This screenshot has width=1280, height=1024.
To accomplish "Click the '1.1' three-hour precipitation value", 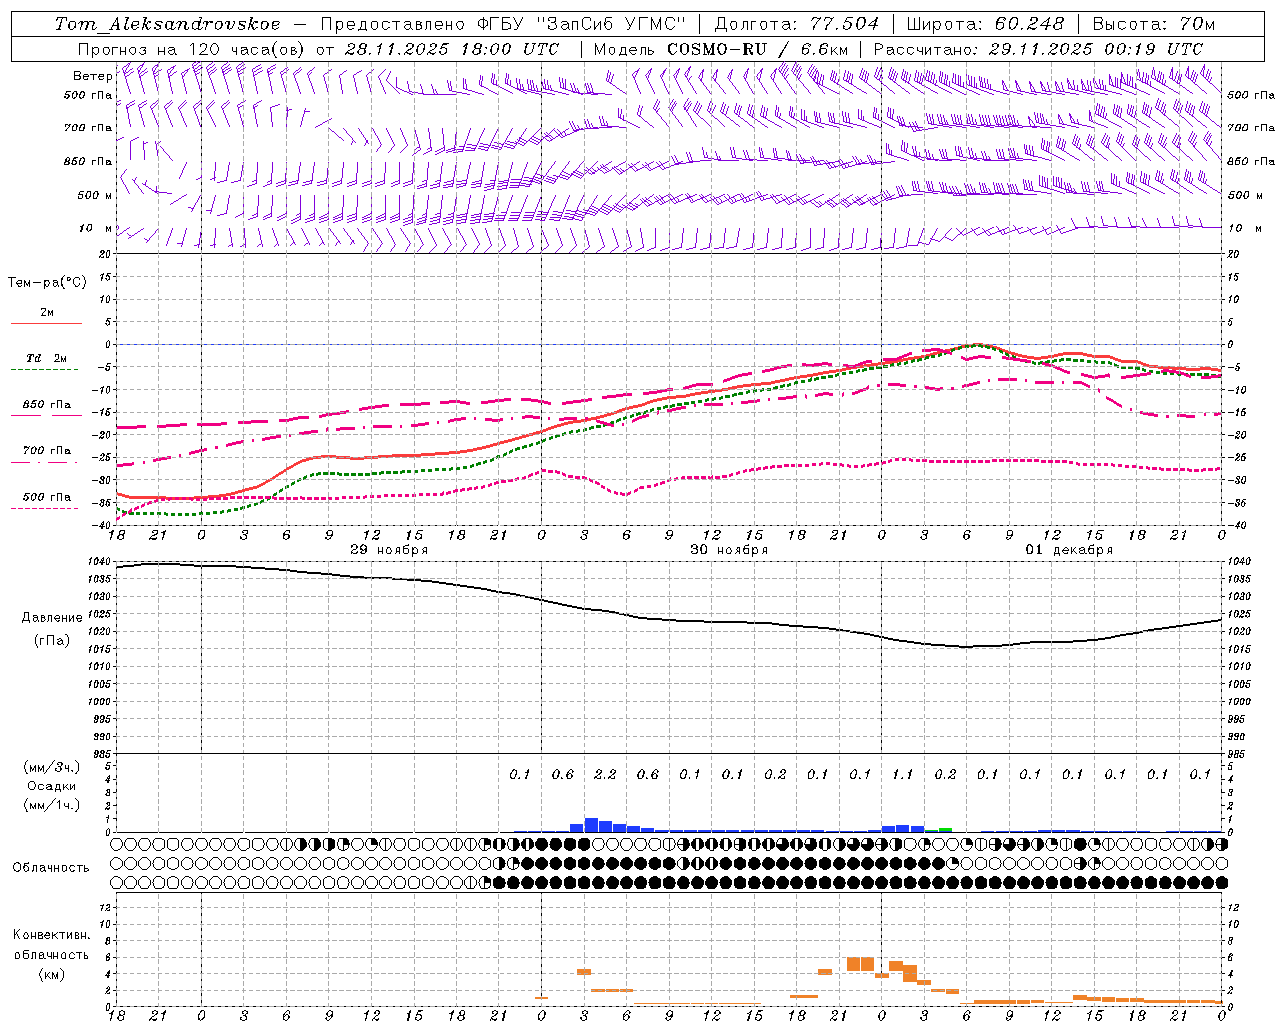I will (902, 774).
